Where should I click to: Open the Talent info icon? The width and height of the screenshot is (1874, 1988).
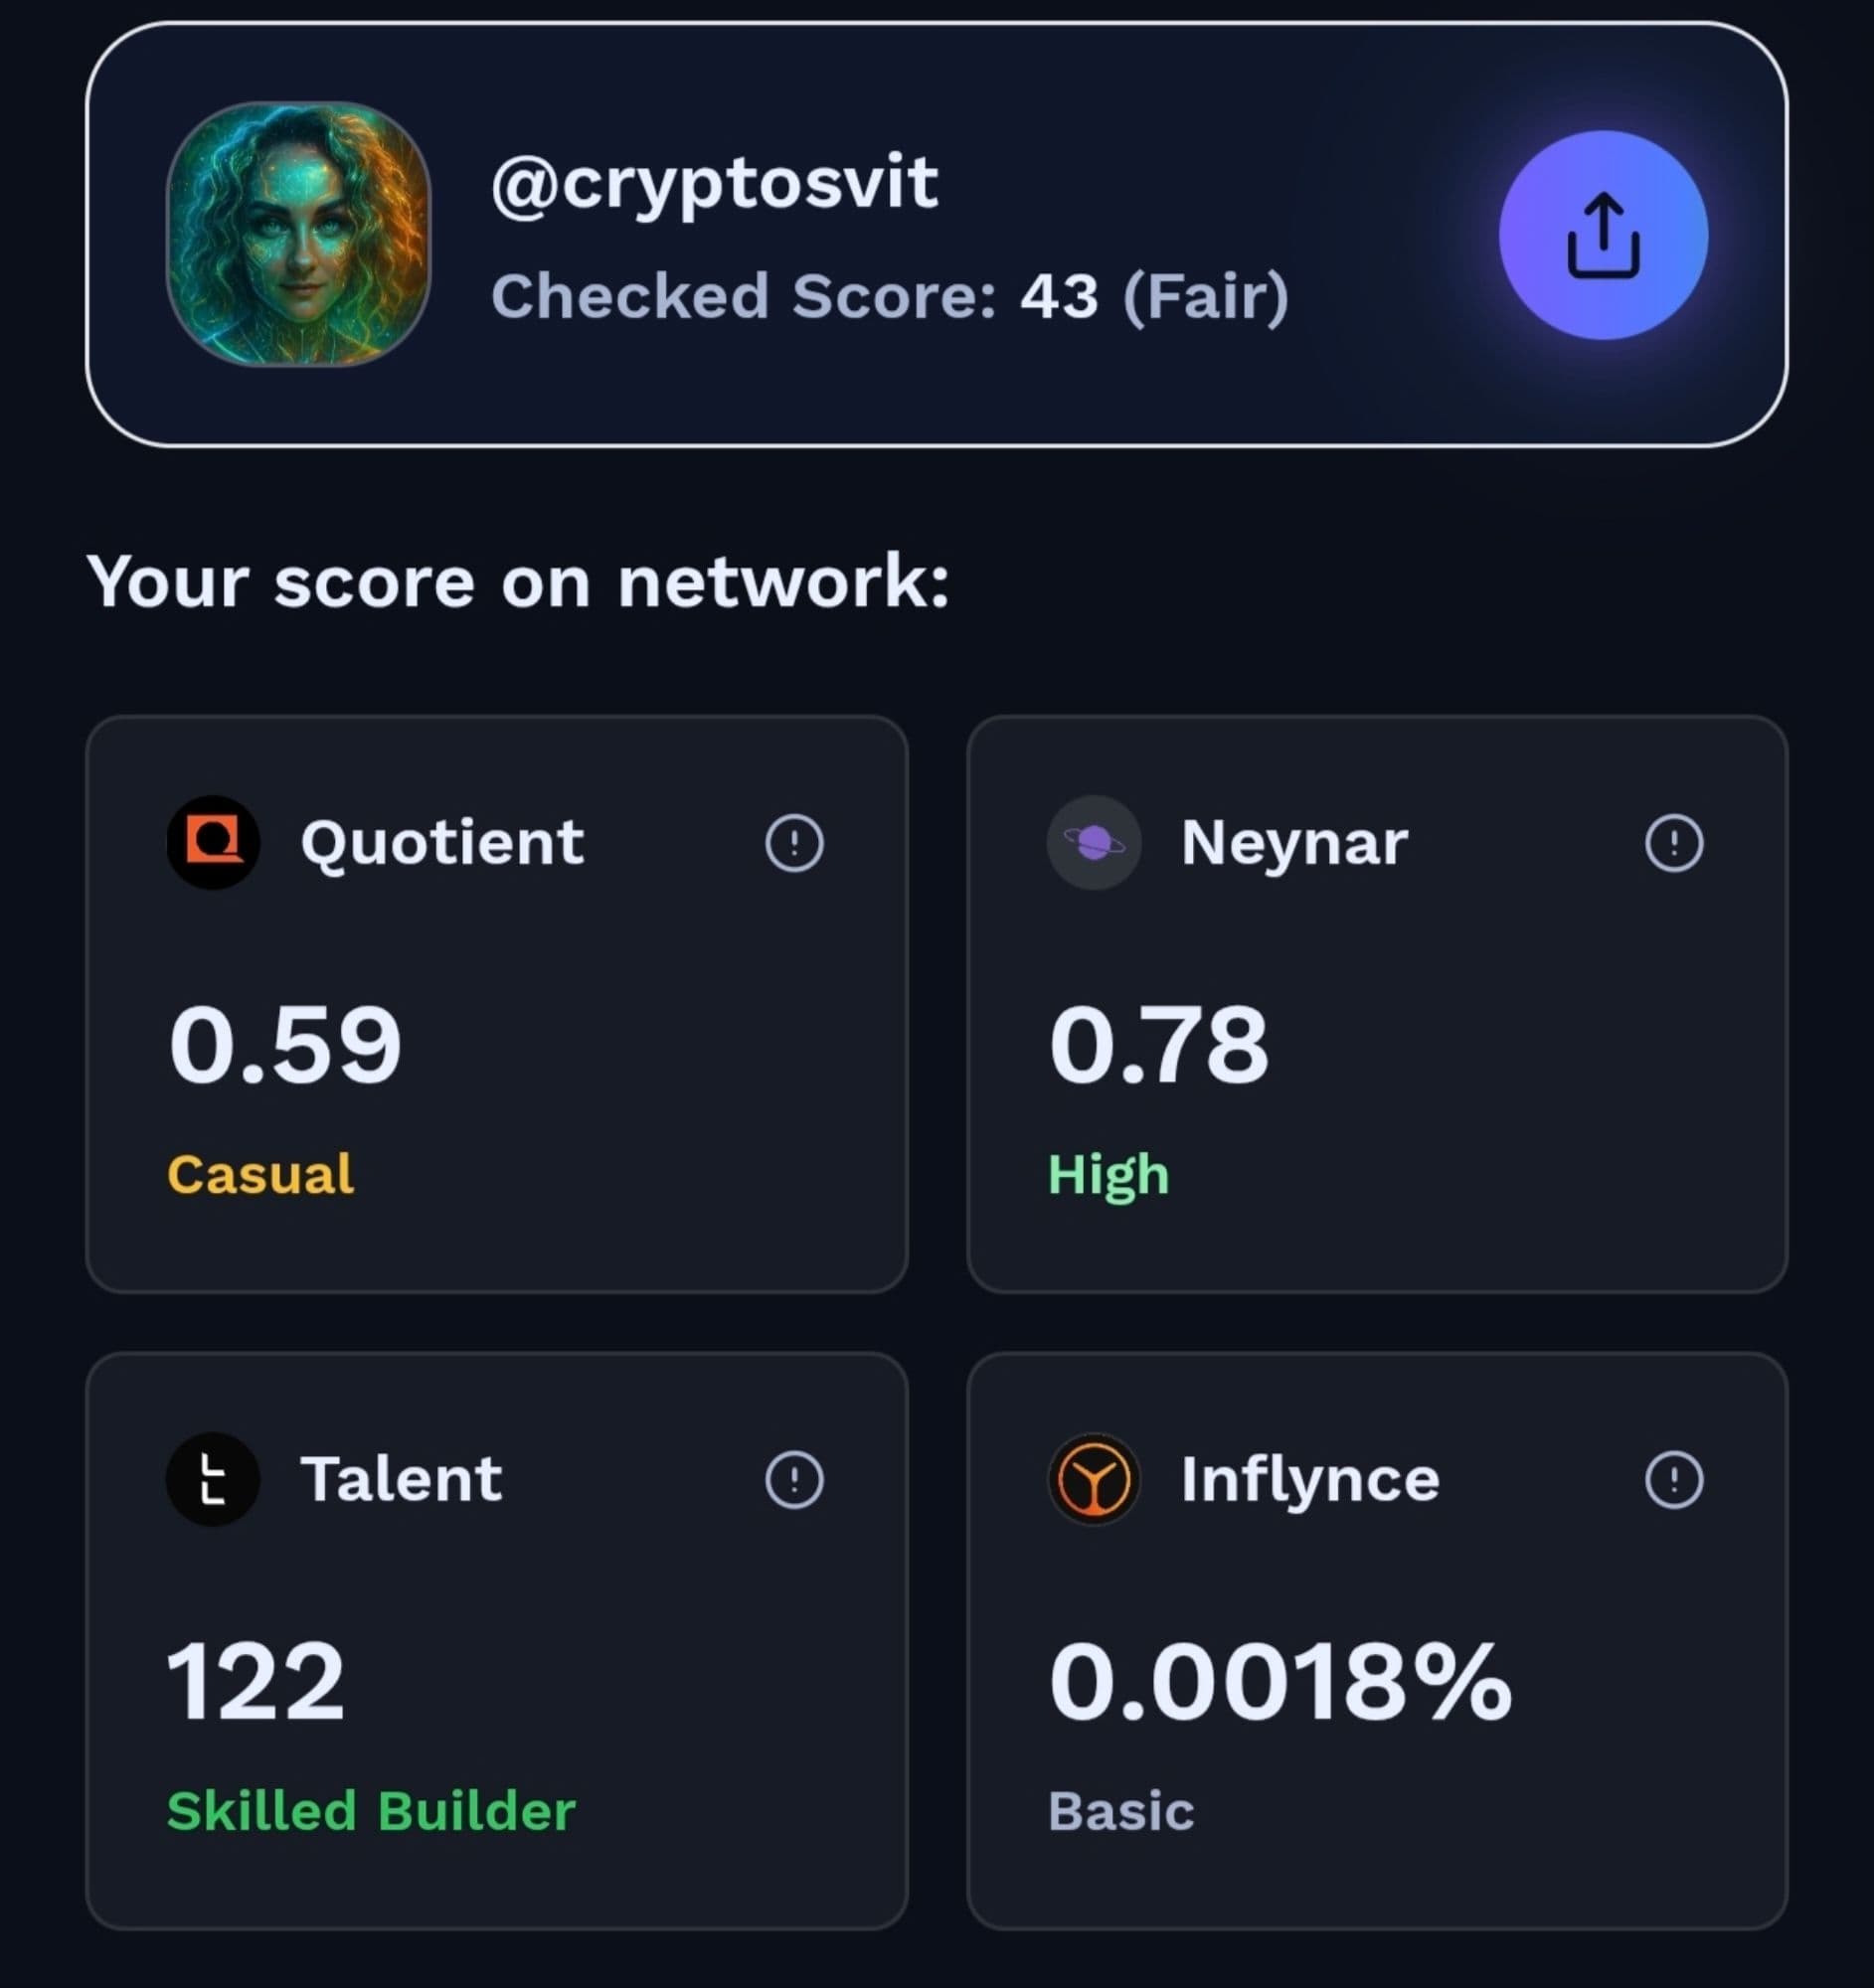click(794, 1479)
